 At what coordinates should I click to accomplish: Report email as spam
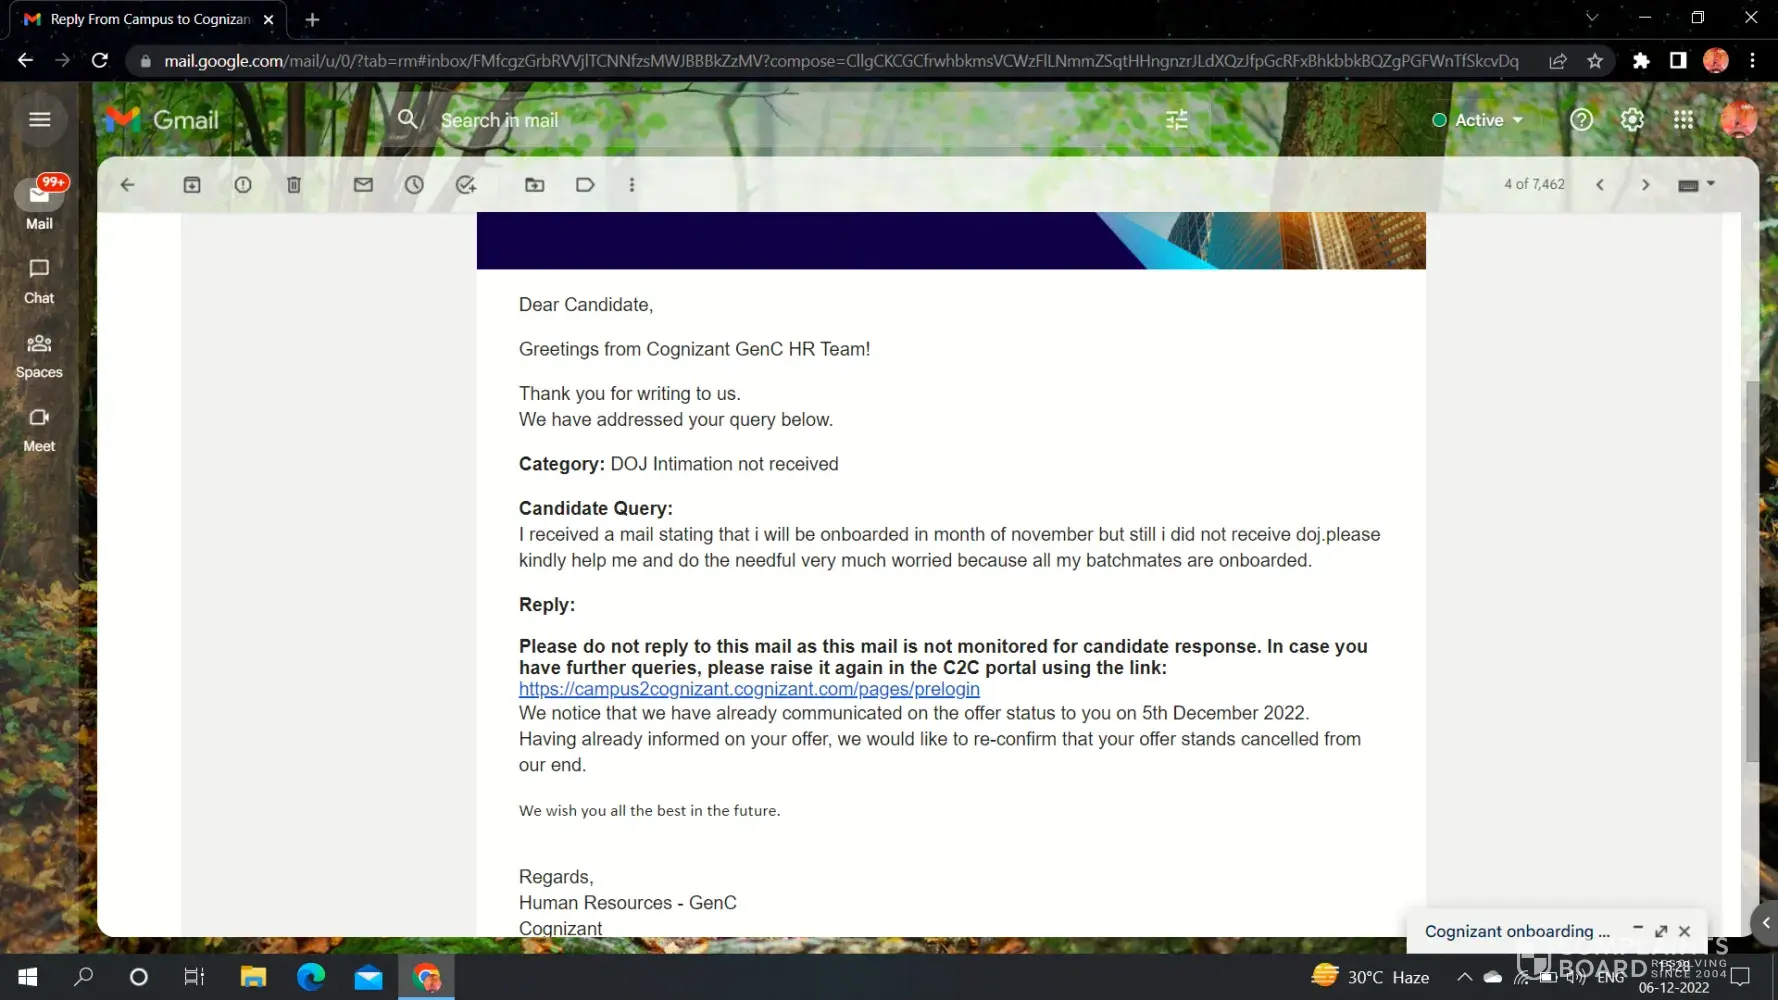[243, 185]
